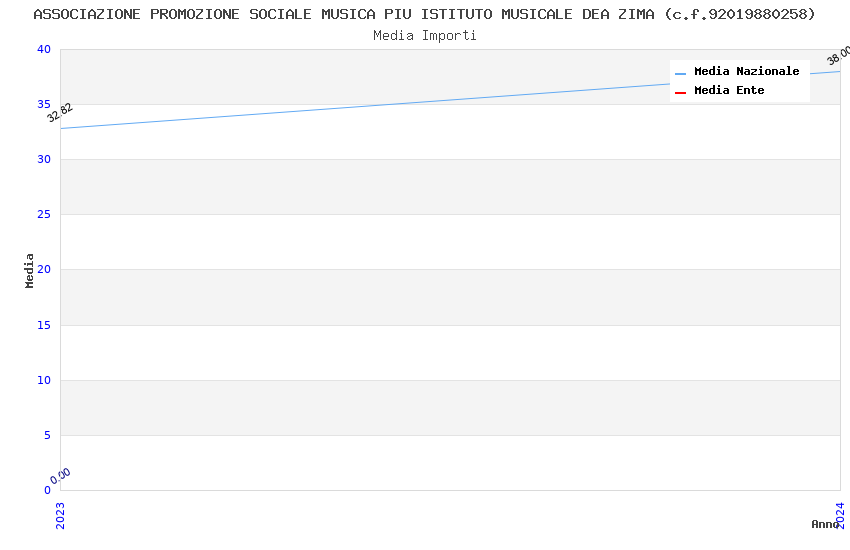The image size is (850, 550).
Task: Click the 0.00 data point label
Action: [61, 476]
